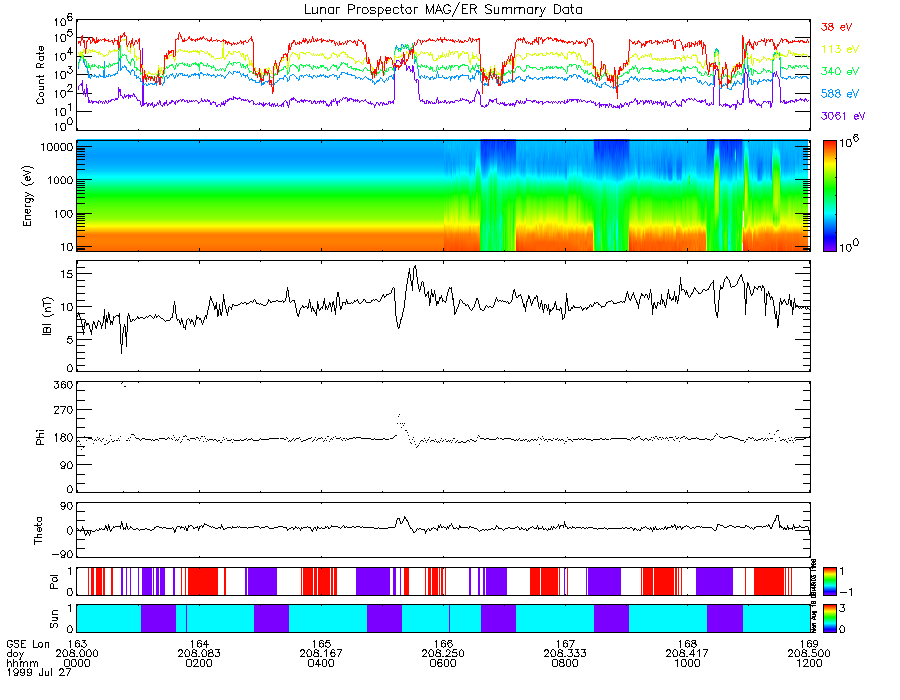Click the 'Theta' axis label
900x700 pixels.
pos(38,530)
